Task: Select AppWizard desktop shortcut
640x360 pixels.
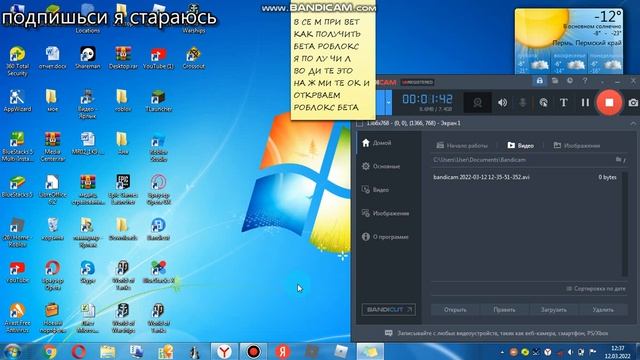Action: tap(17, 101)
